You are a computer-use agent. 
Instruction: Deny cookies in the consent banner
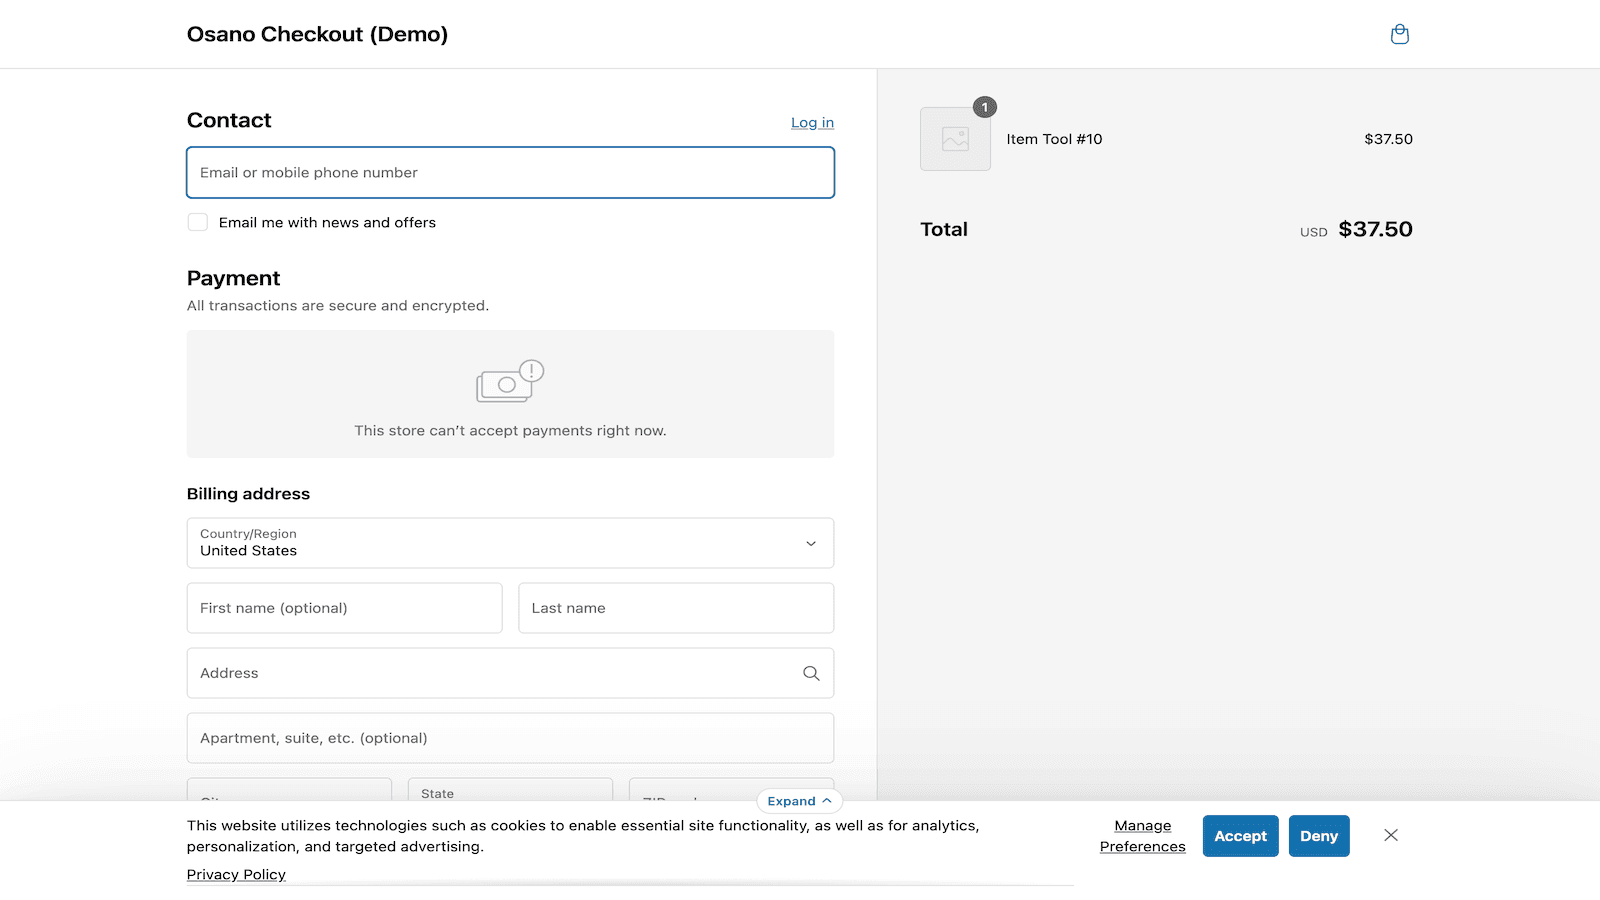click(1318, 836)
